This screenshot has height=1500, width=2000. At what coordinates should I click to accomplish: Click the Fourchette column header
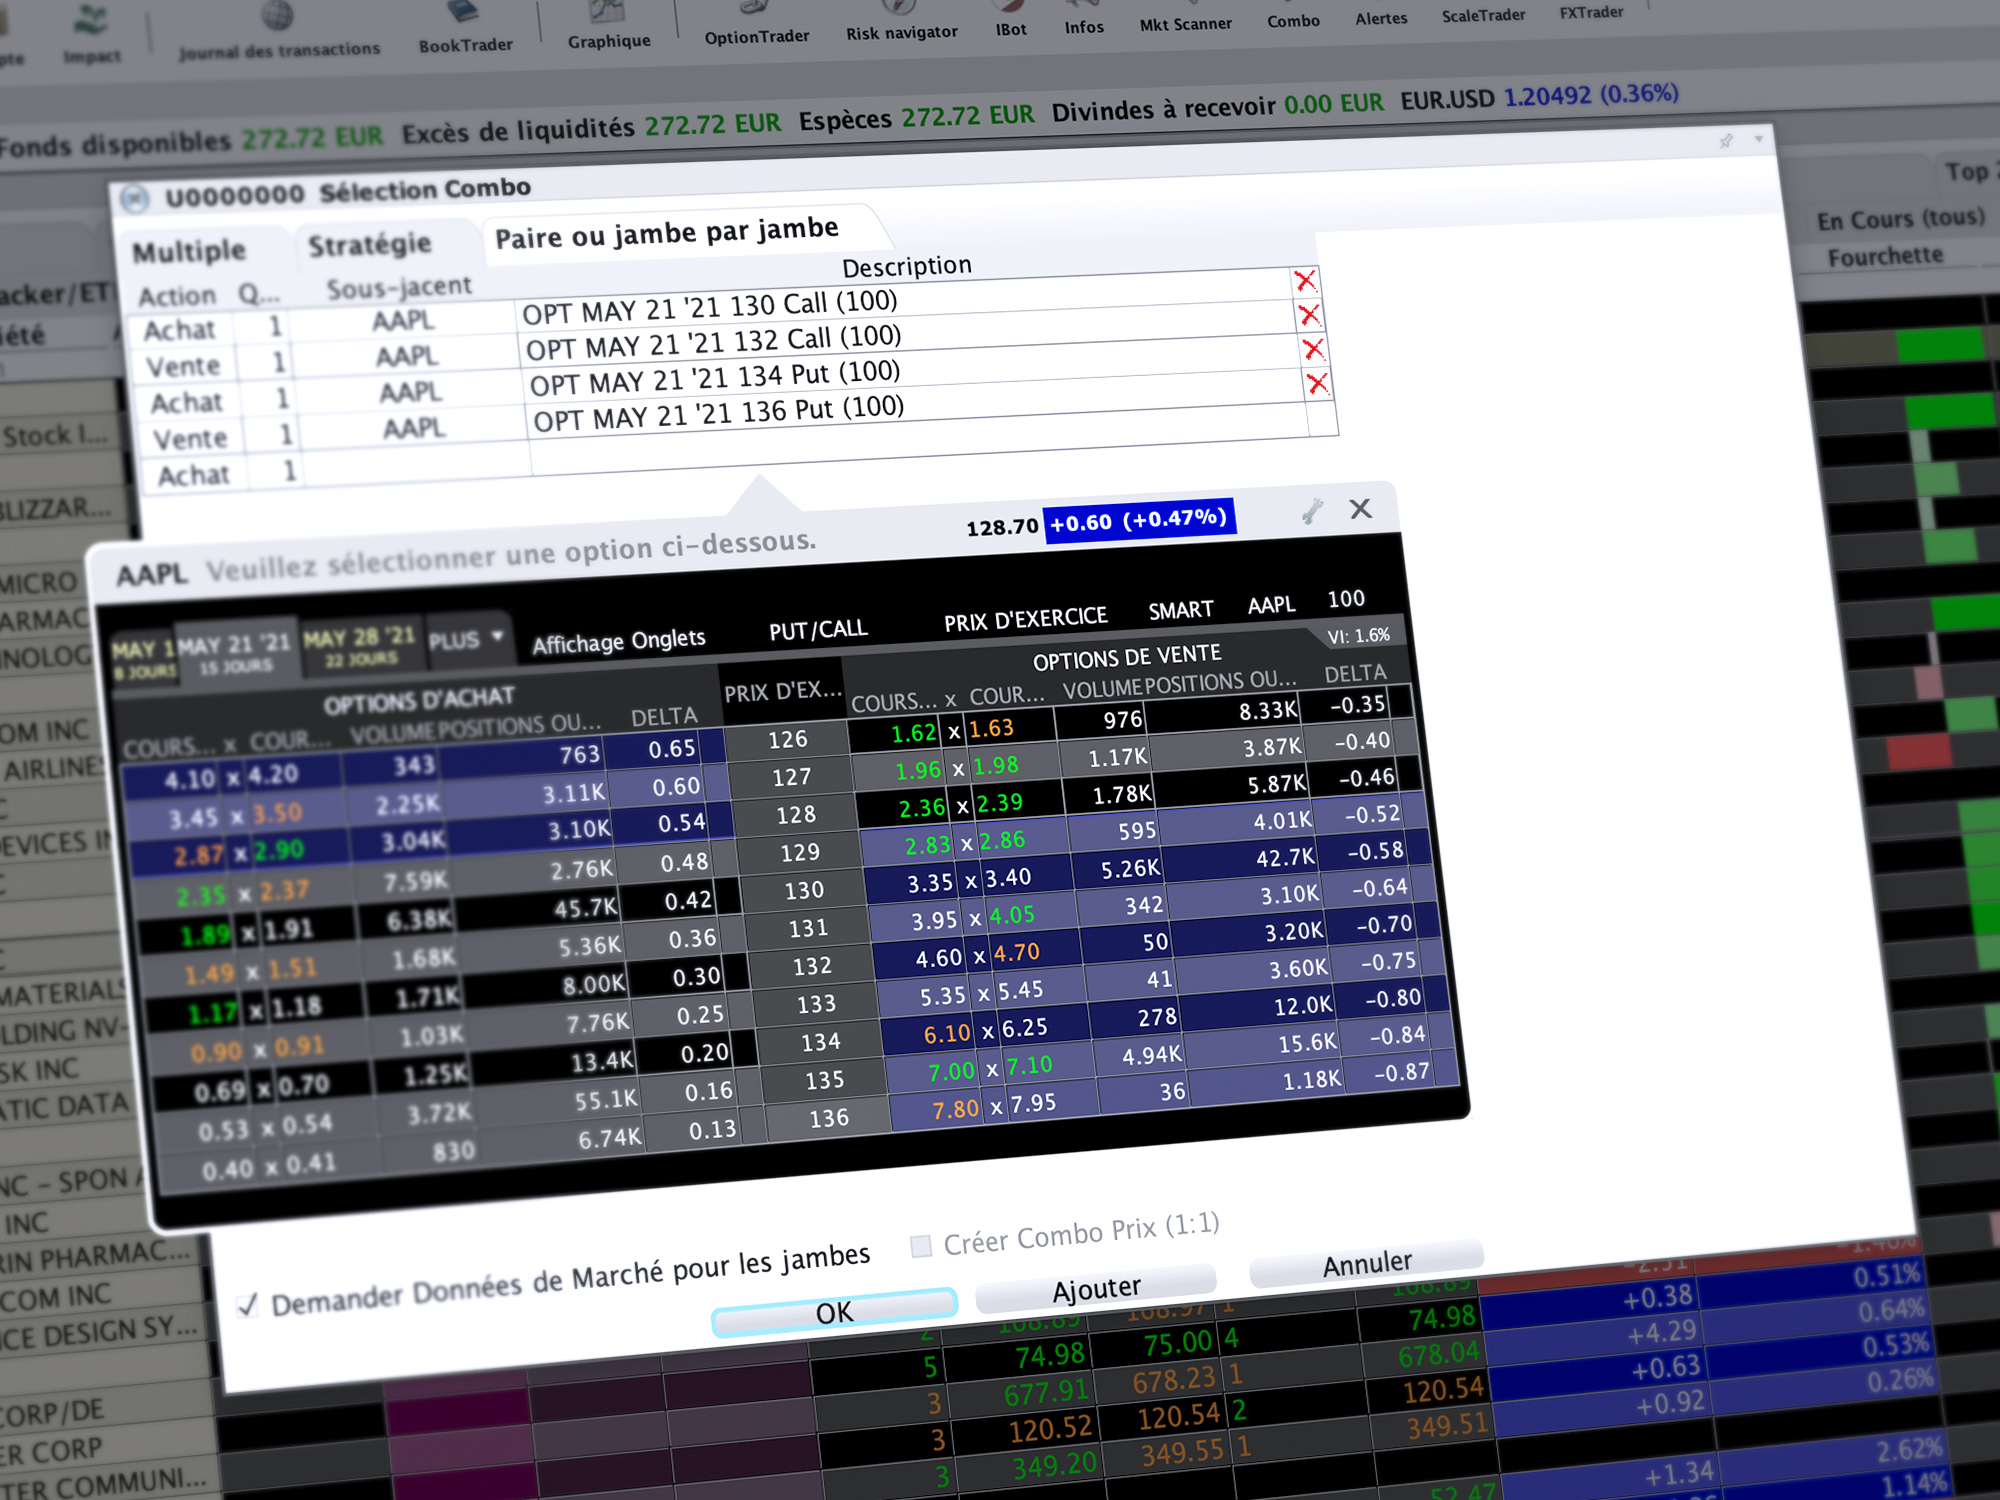[1885, 257]
